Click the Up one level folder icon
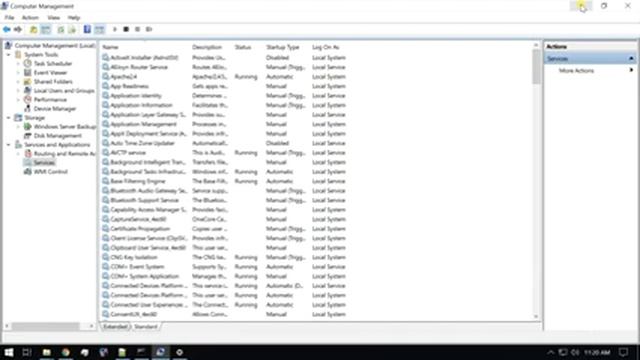The image size is (640, 360). pos(33,29)
